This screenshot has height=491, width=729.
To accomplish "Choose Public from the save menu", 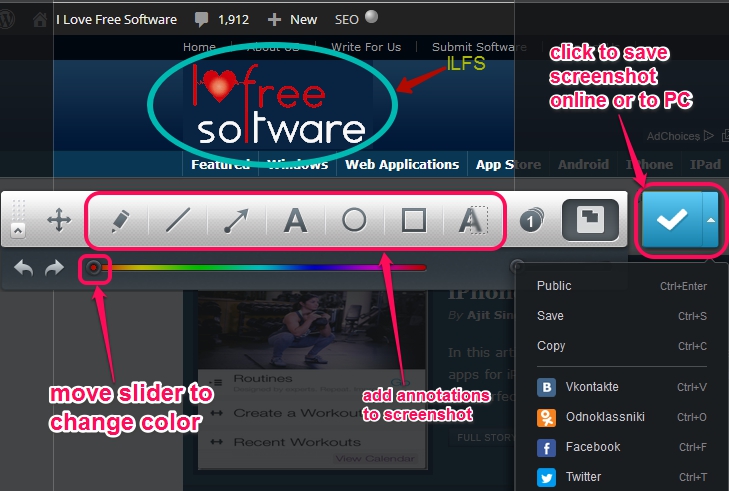I will point(622,285).
